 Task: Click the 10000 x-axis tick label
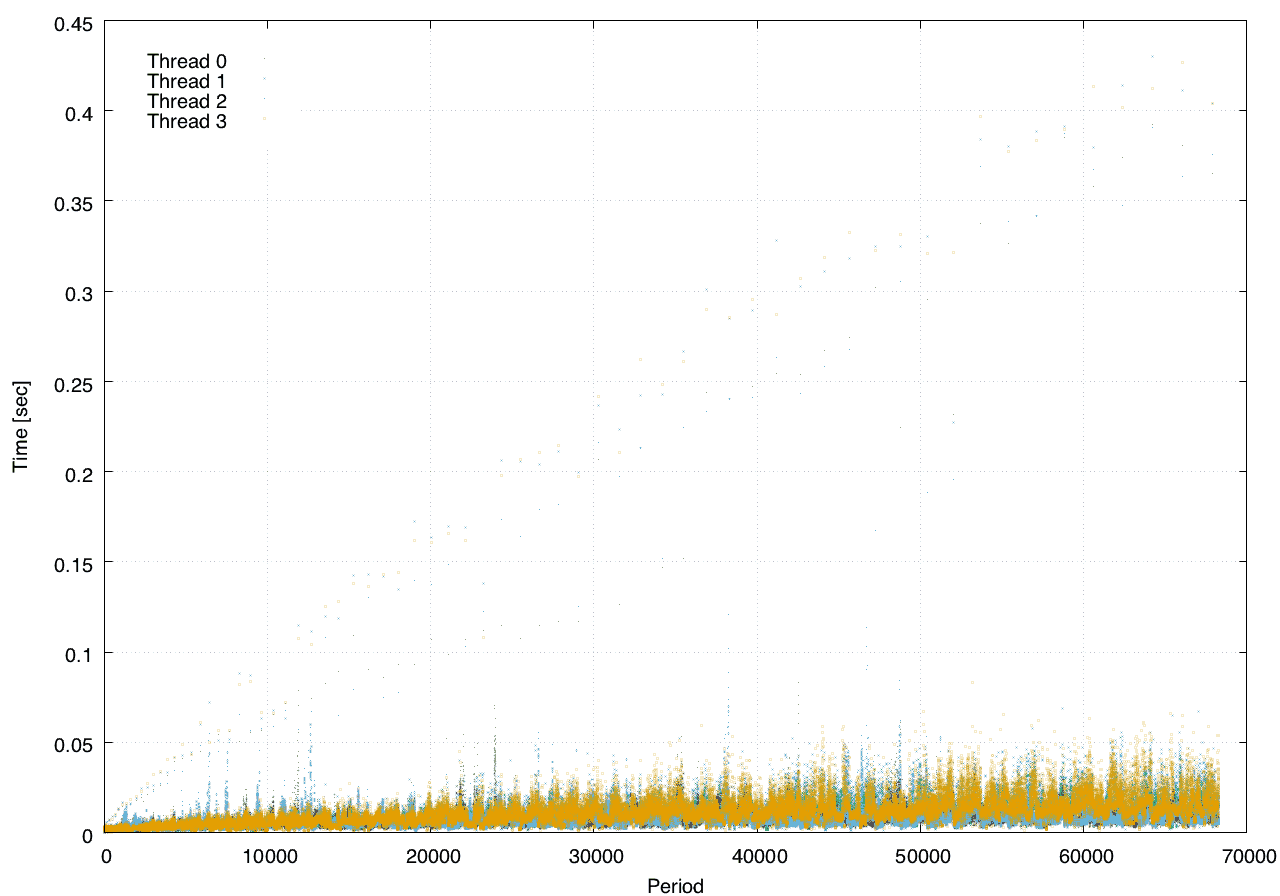(x=268, y=856)
